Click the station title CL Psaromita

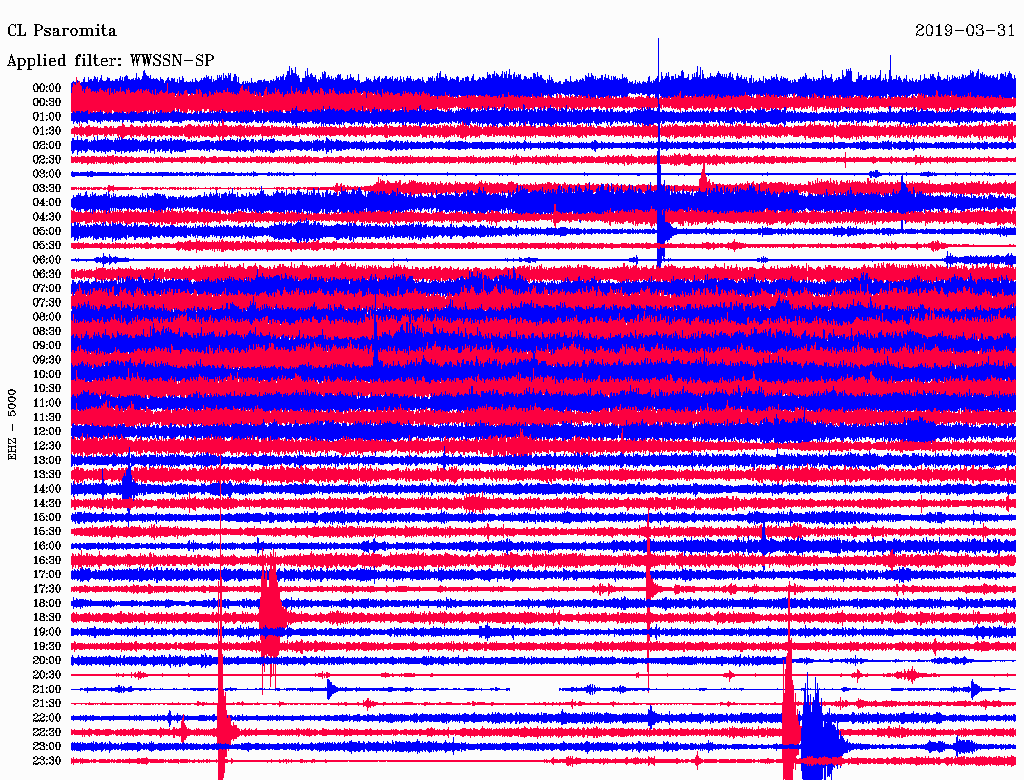[62, 31]
